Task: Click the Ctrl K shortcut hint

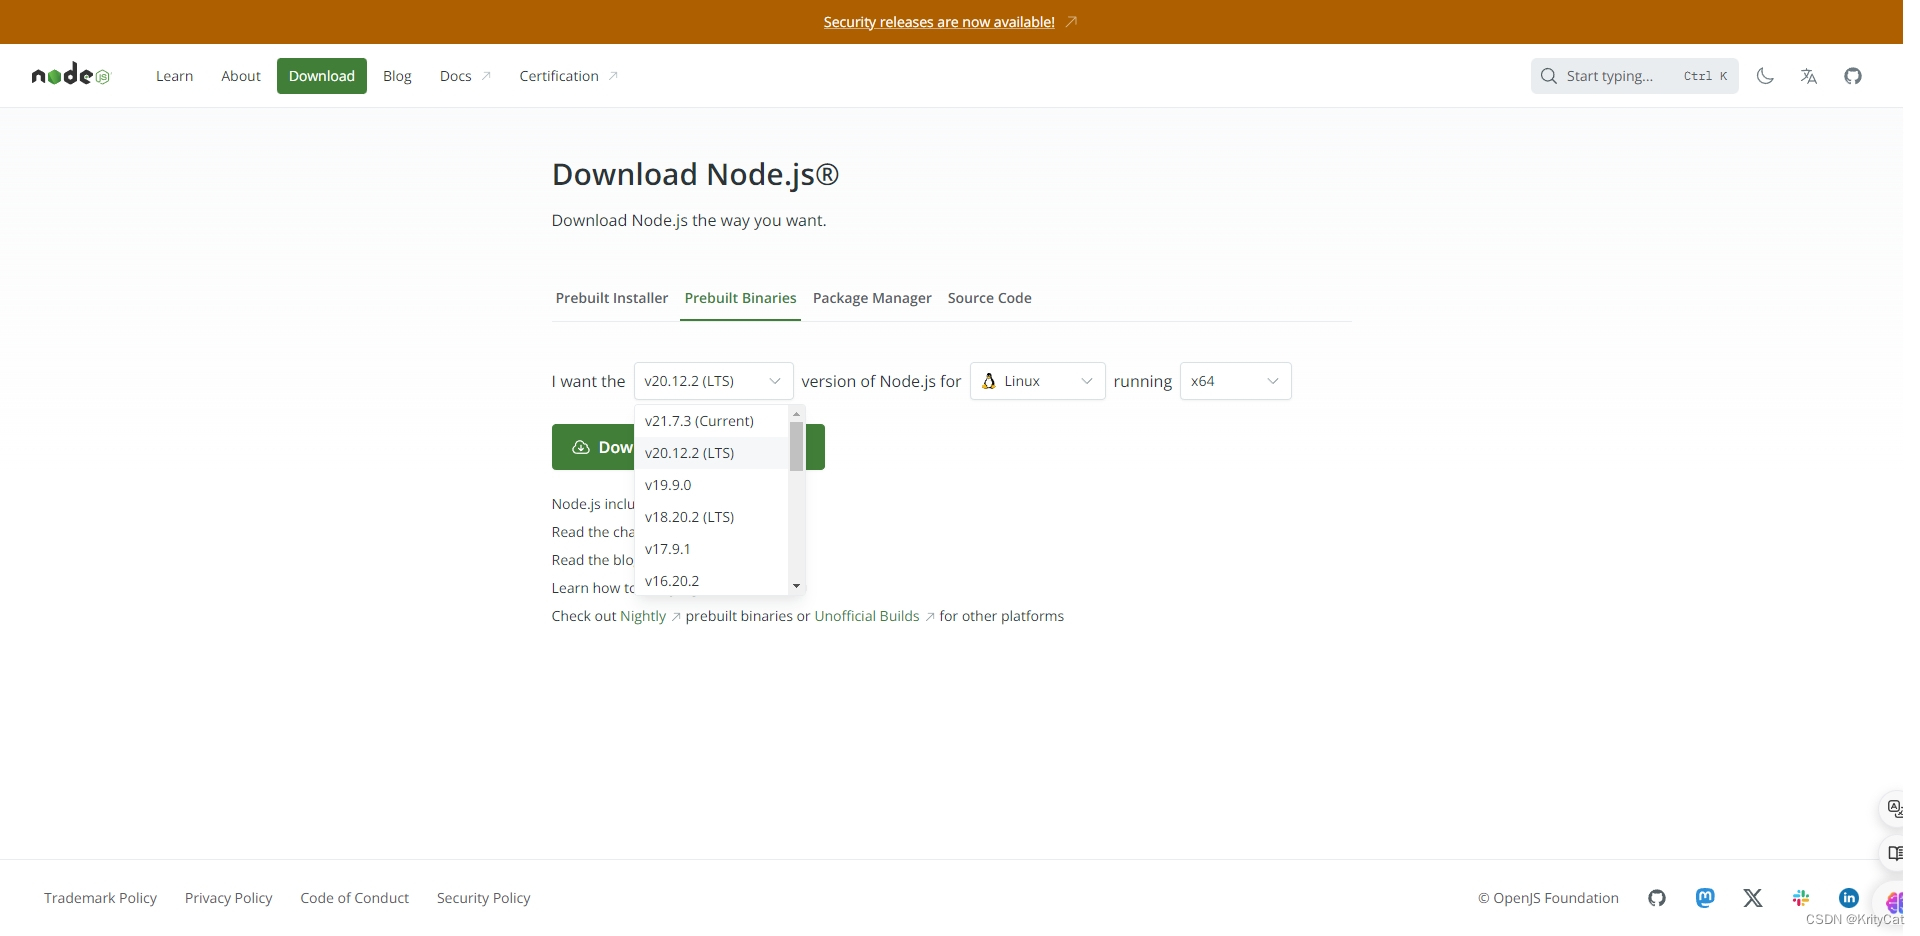Action: click(x=1705, y=76)
